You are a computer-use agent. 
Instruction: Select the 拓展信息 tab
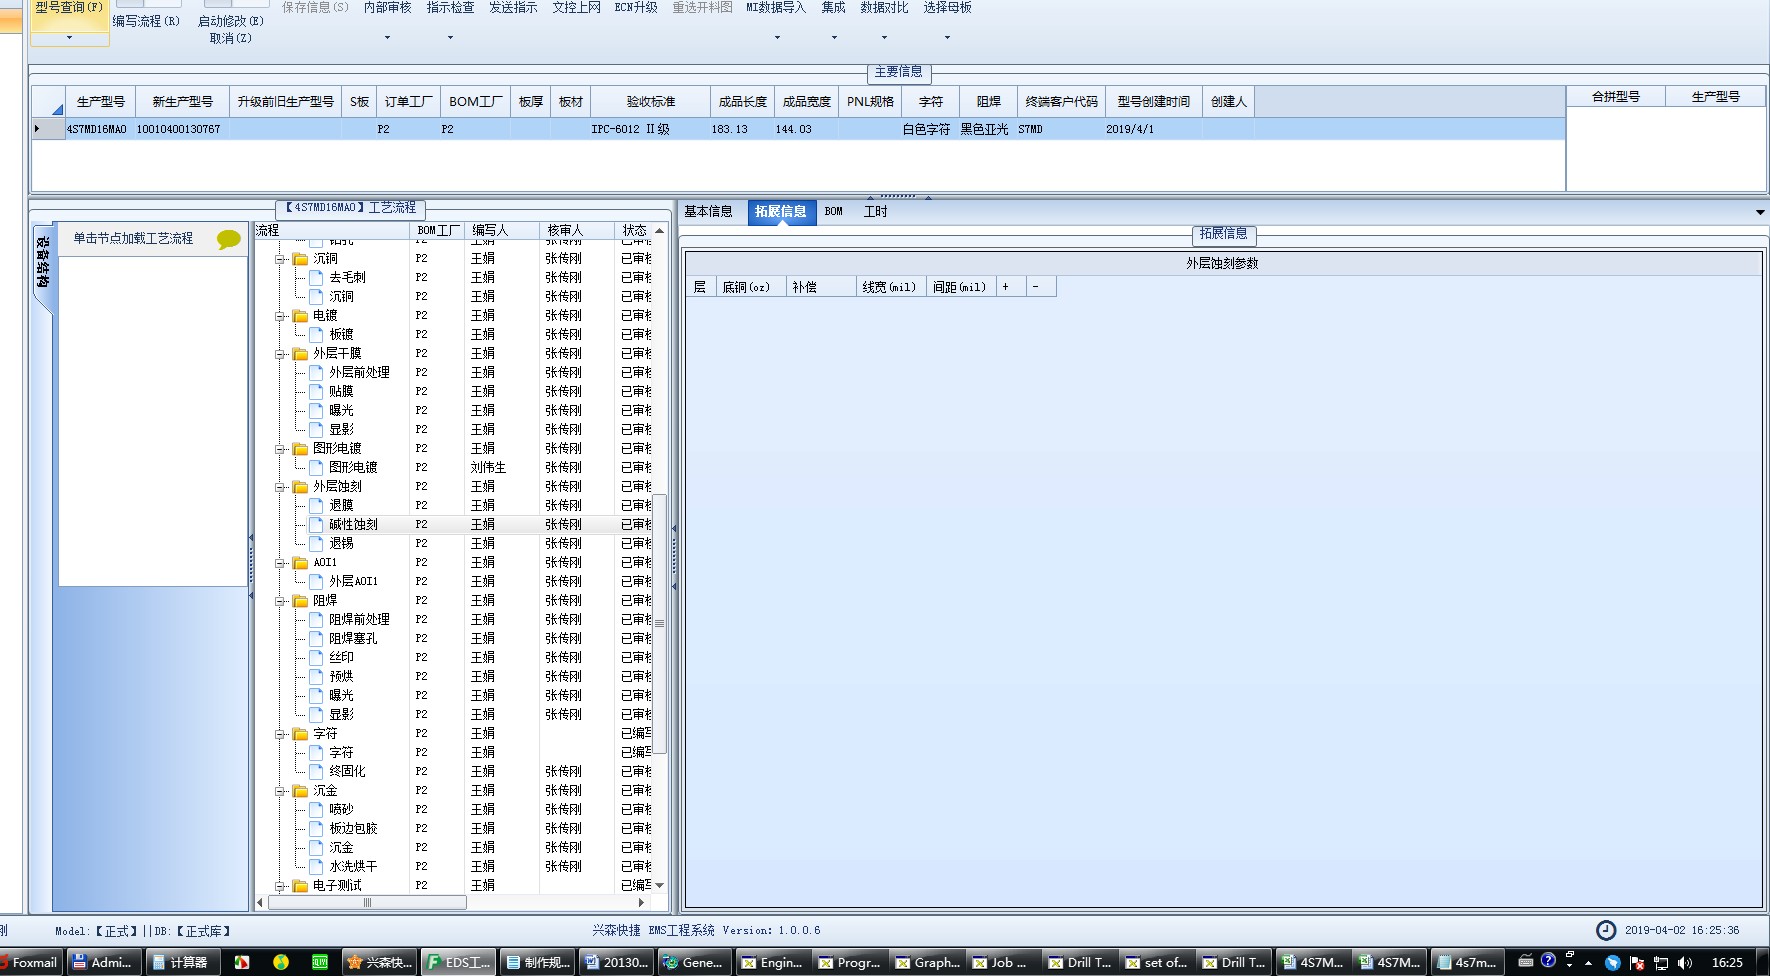coord(780,212)
